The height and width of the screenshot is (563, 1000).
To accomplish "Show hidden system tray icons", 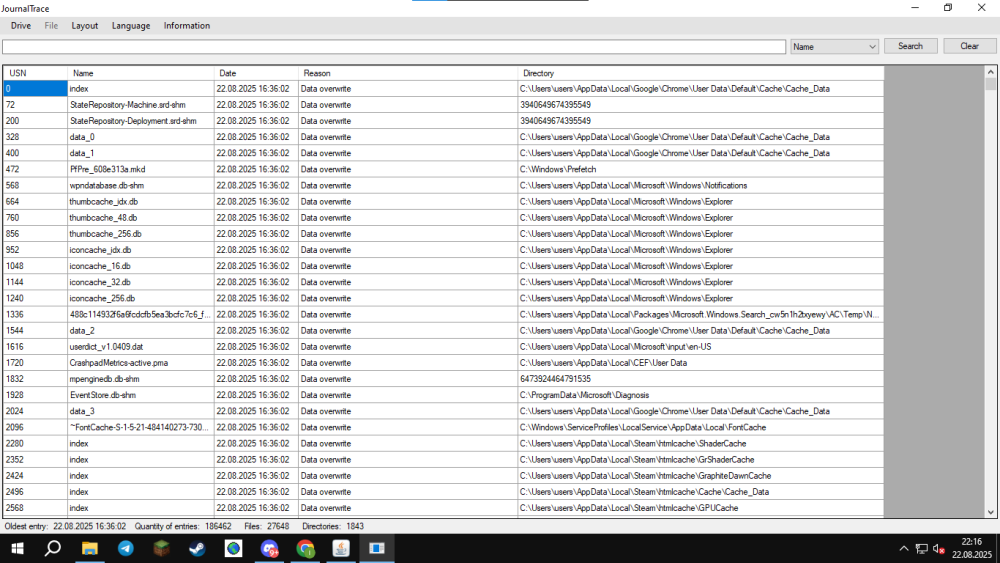I will pyautogui.click(x=904, y=548).
